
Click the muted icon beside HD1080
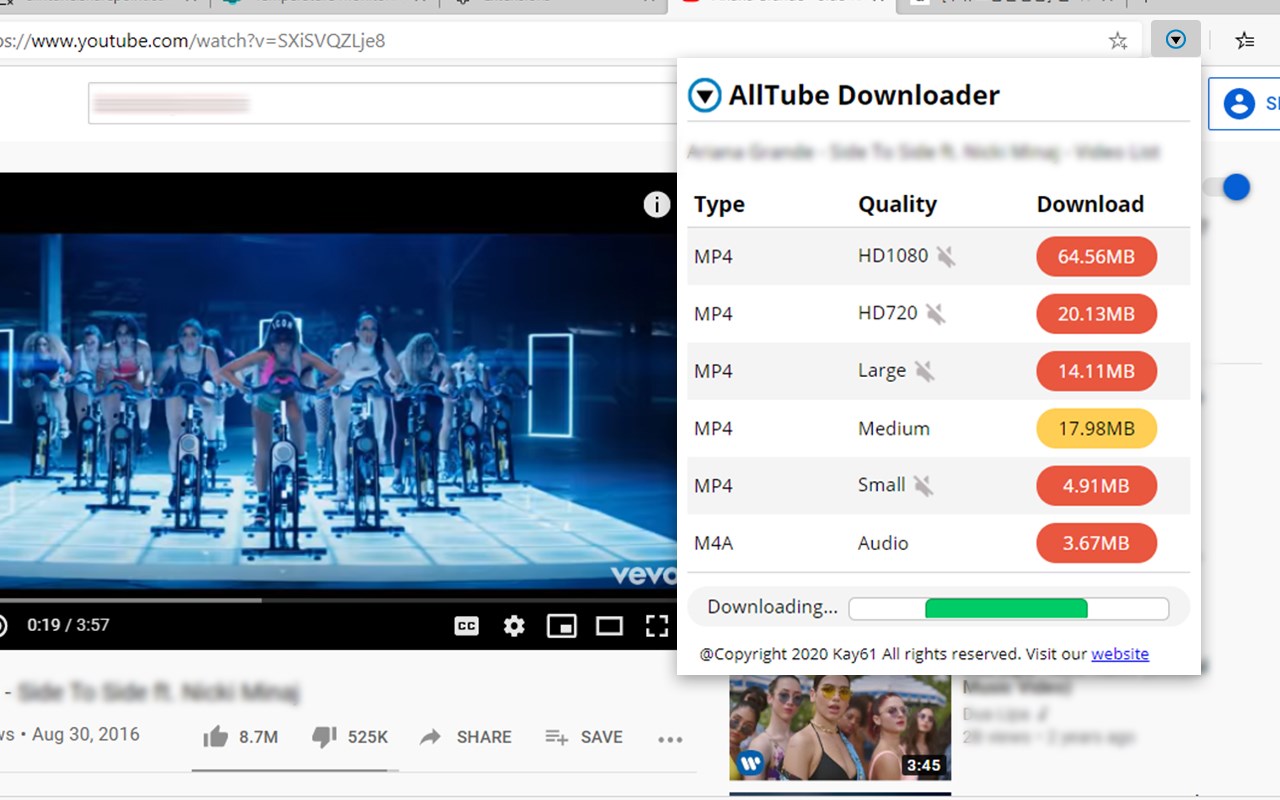(945, 257)
